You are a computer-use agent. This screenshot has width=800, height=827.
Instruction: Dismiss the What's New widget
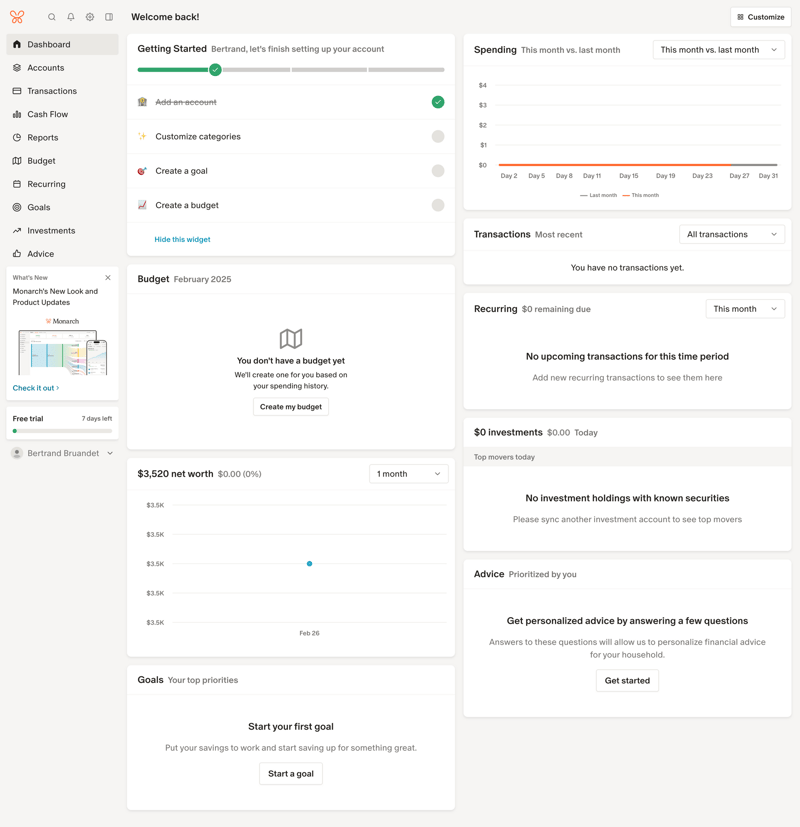coord(108,277)
